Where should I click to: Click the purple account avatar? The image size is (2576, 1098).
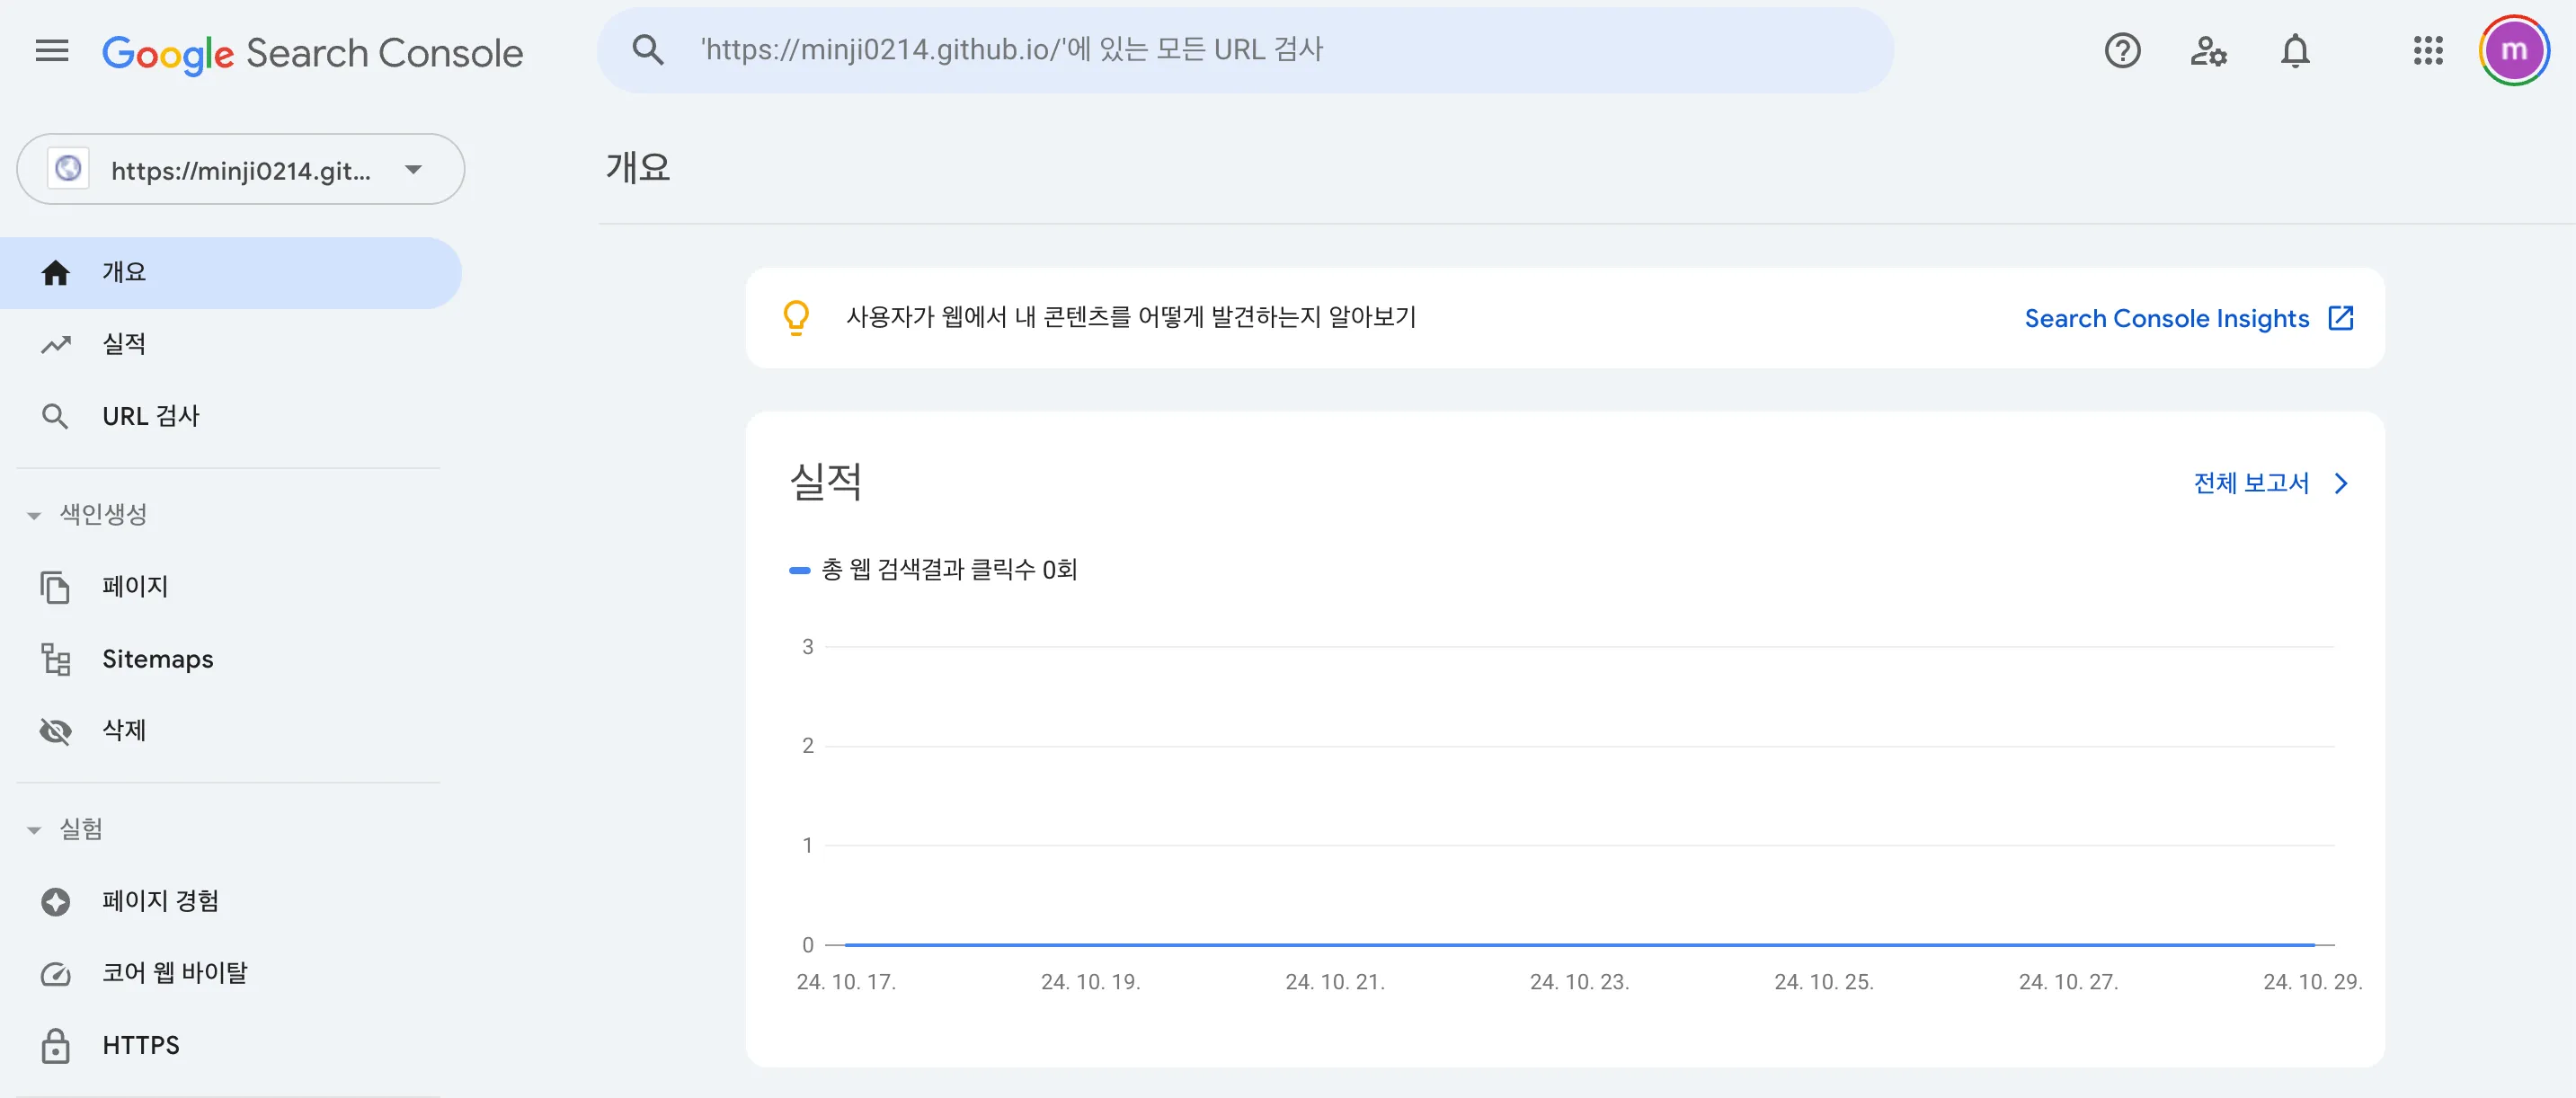pos(2513,51)
